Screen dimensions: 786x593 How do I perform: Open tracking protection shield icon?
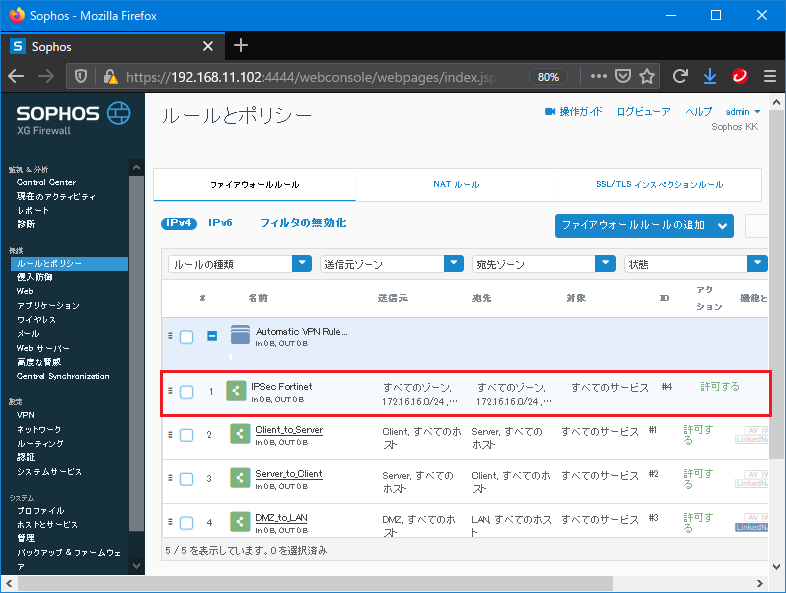click(81, 76)
